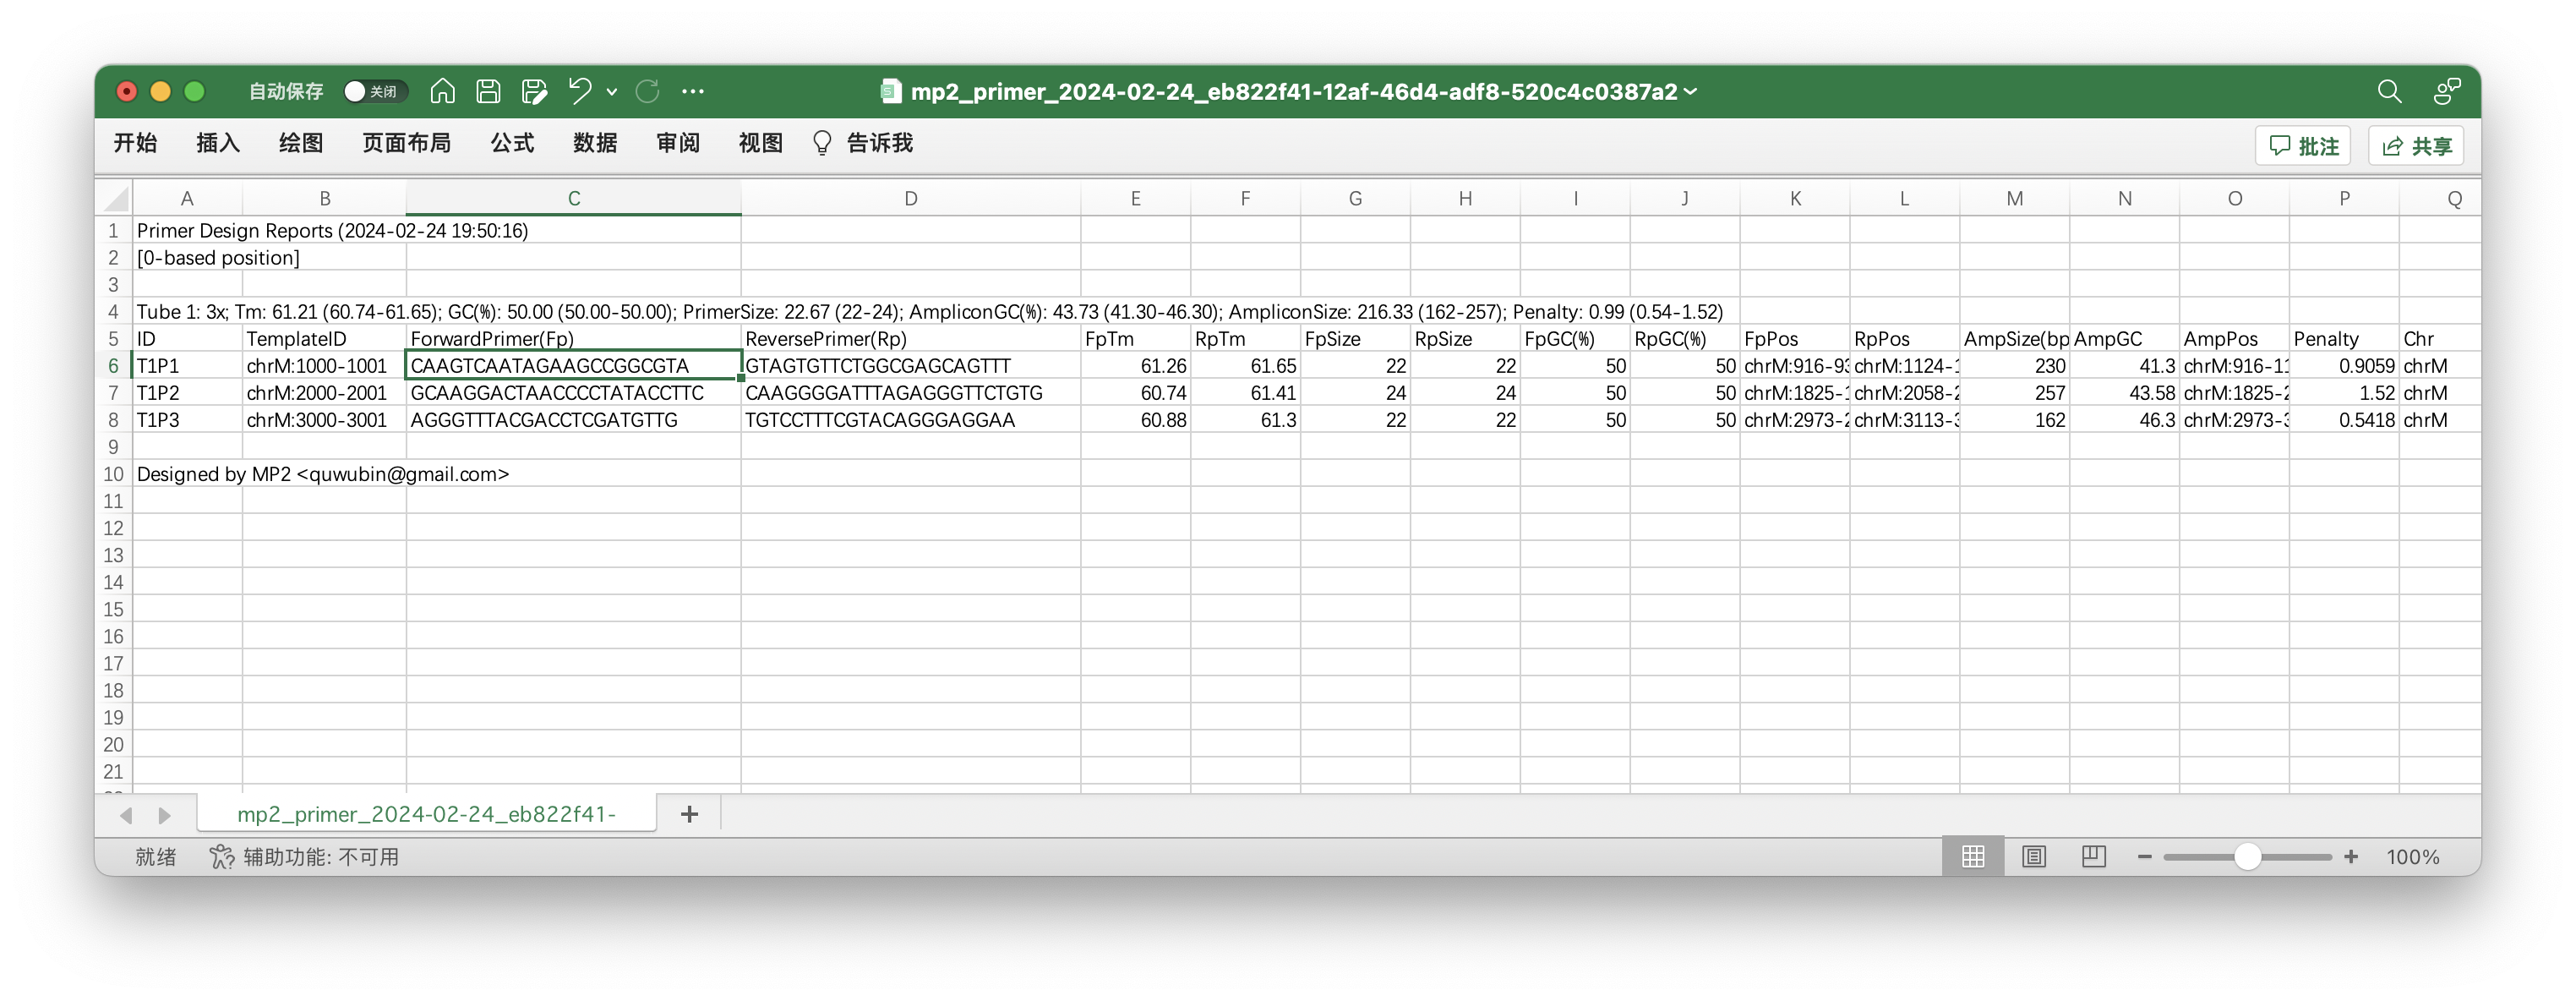Select the ReversePrimer(Rp) header cell
The height and width of the screenshot is (1001, 2576).
pos(910,338)
